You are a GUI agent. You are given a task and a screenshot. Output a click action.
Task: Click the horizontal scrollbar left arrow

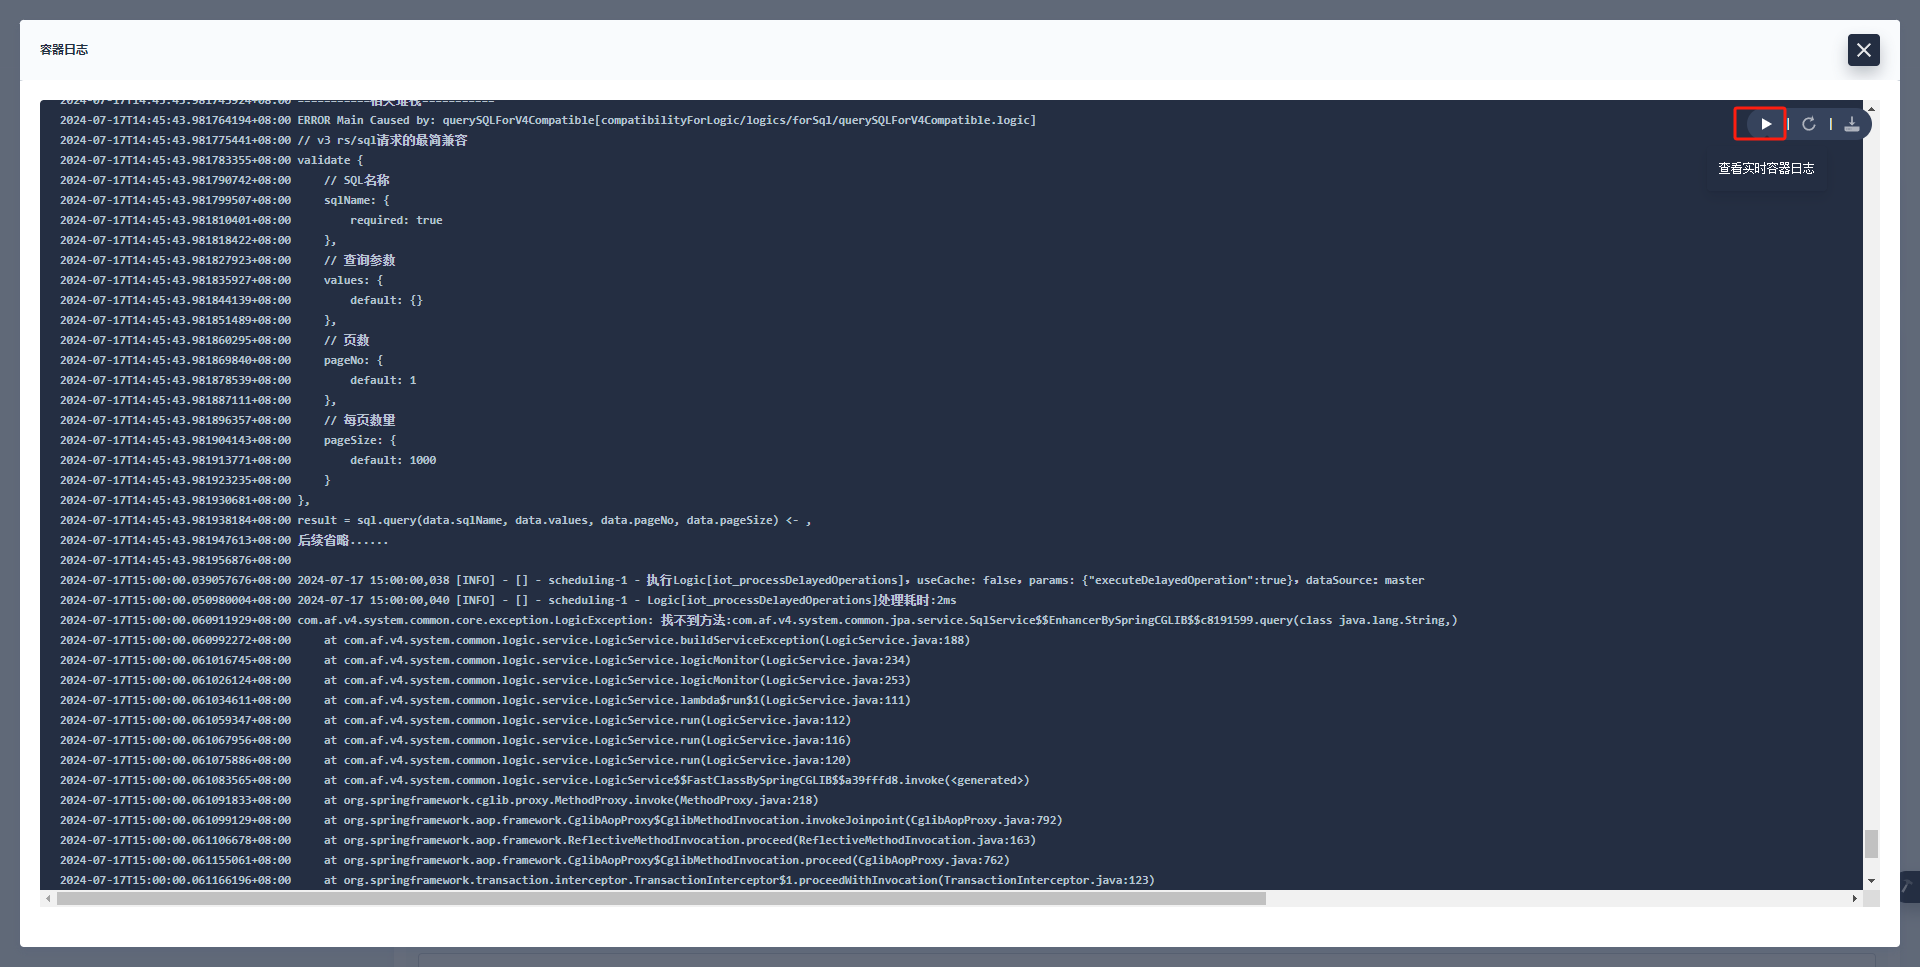coord(48,898)
